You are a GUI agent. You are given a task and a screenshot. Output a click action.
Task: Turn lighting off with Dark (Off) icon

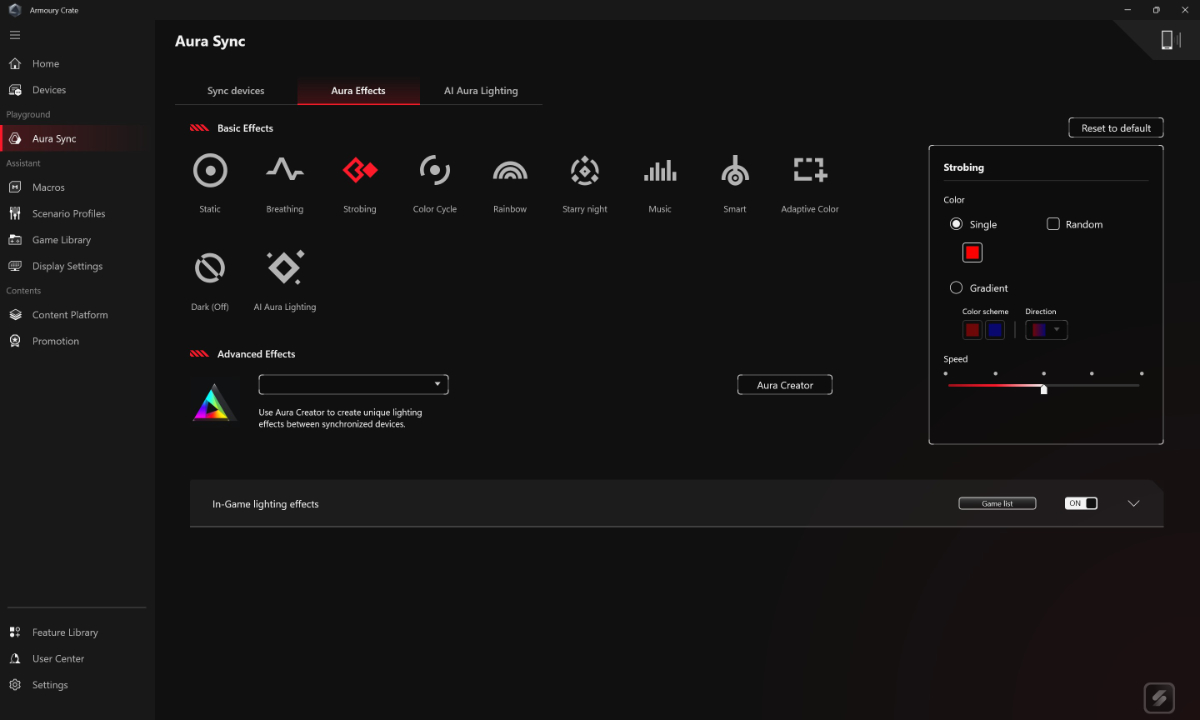(210, 268)
